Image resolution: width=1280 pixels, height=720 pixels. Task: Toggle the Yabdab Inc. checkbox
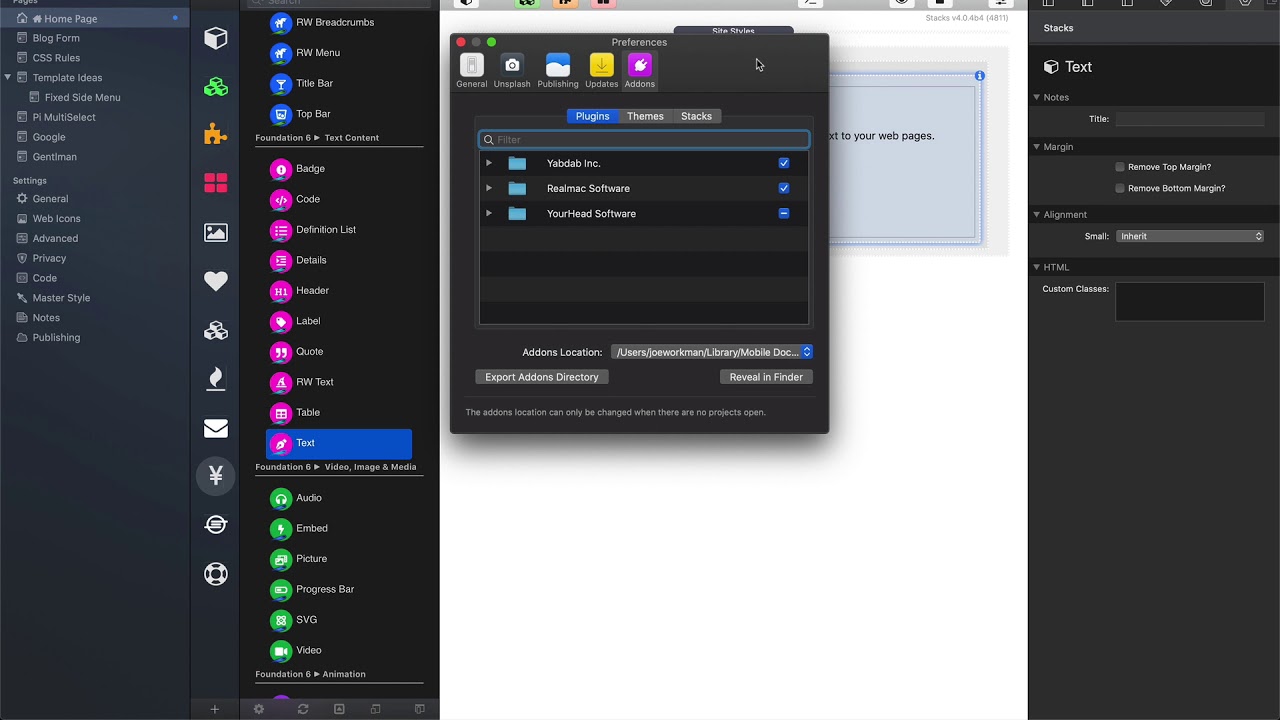(784, 163)
